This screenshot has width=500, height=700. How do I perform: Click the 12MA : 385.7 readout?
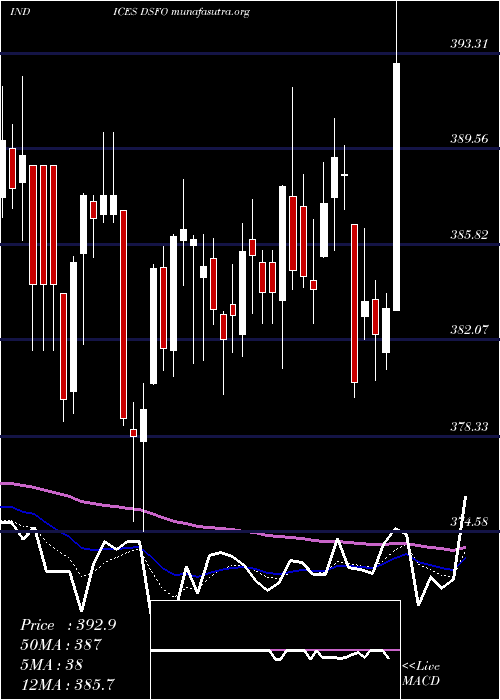click(x=67, y=684)
